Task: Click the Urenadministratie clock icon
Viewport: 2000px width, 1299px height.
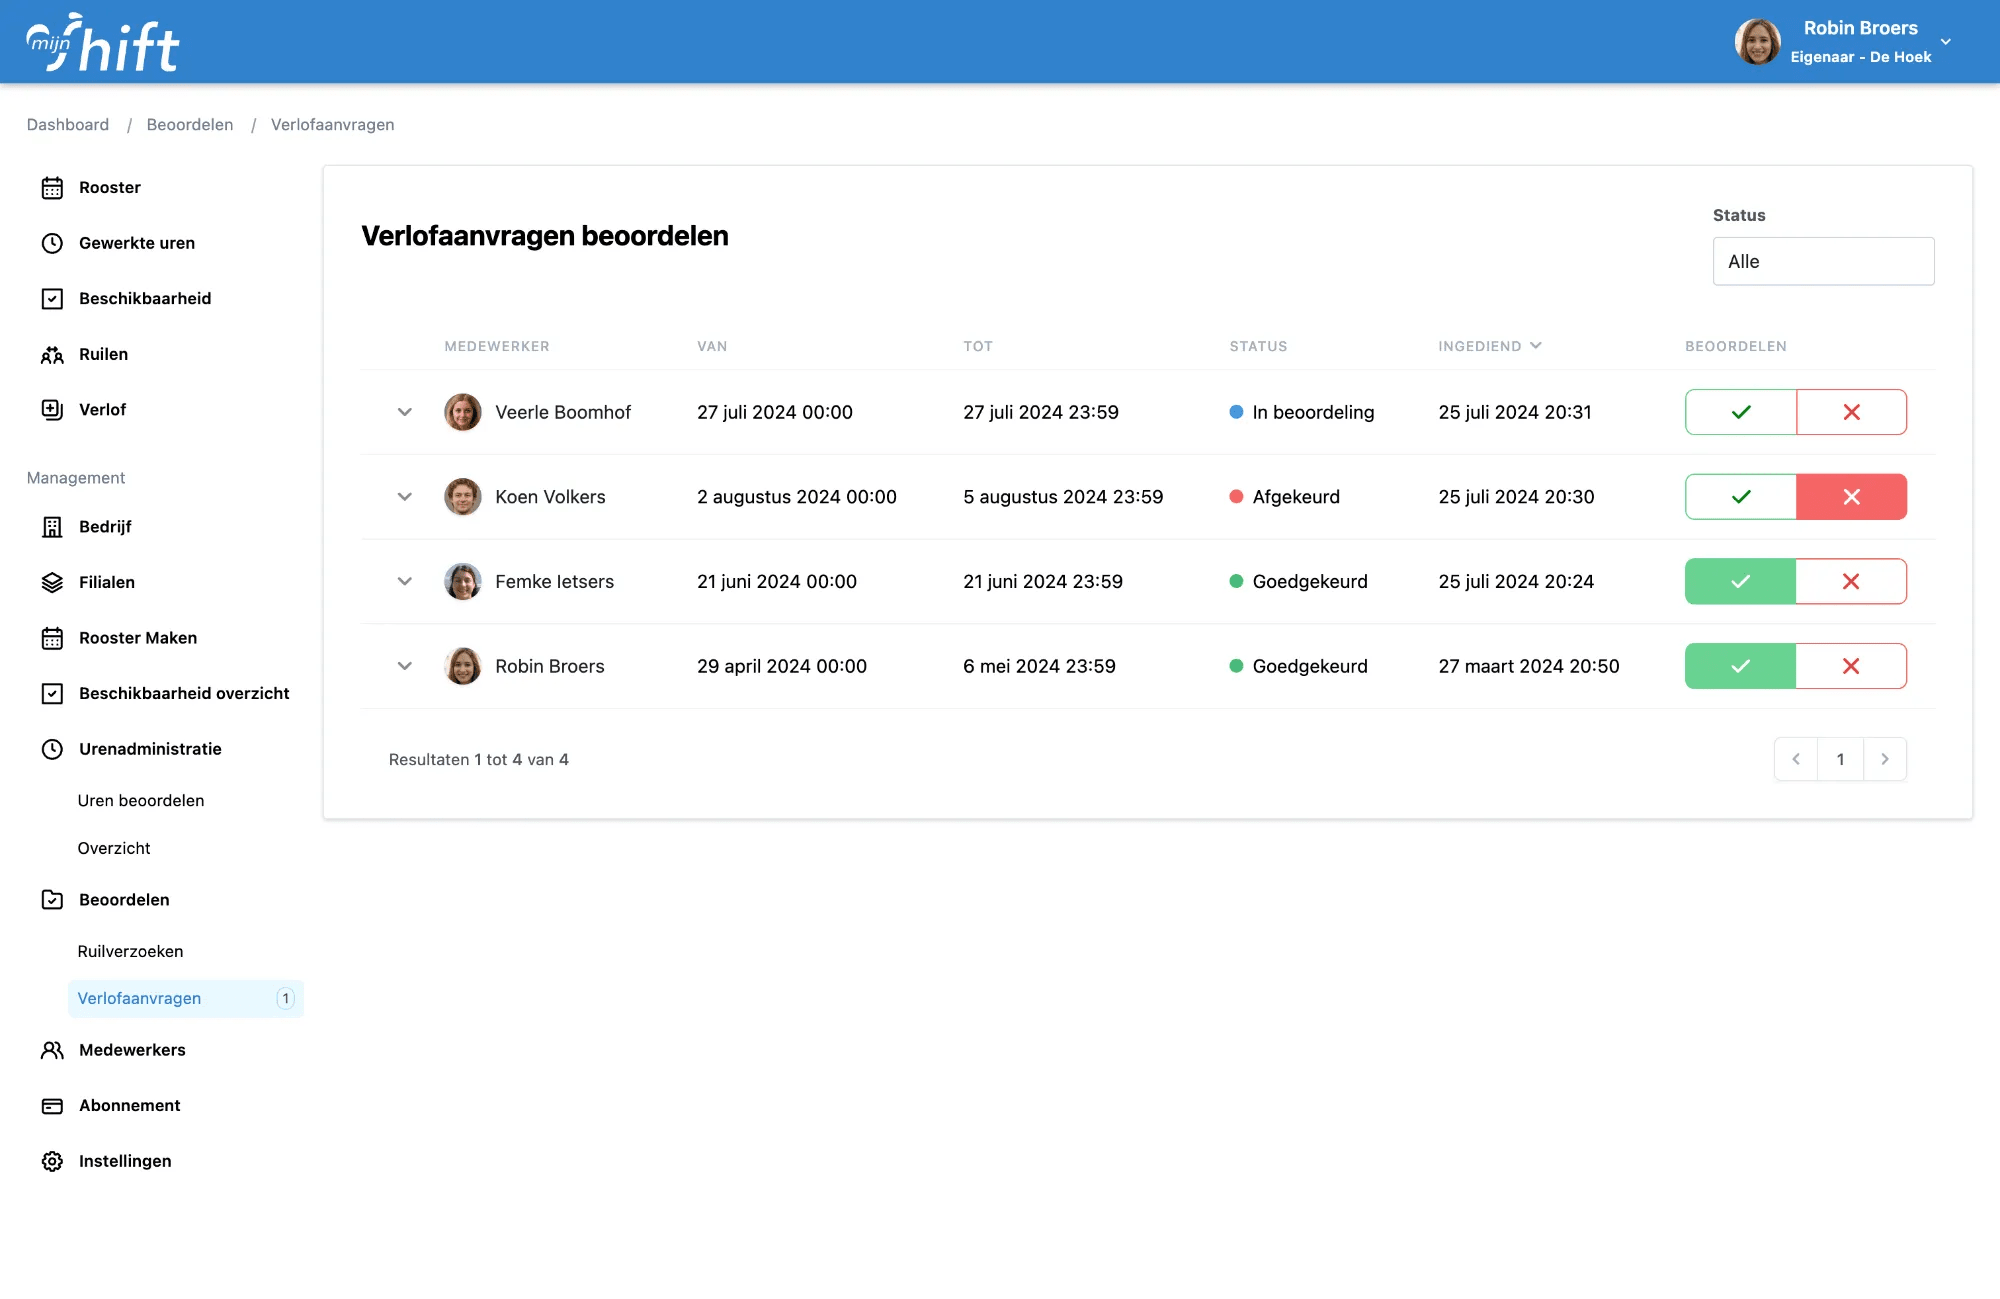Action: [x=52, y=749]
